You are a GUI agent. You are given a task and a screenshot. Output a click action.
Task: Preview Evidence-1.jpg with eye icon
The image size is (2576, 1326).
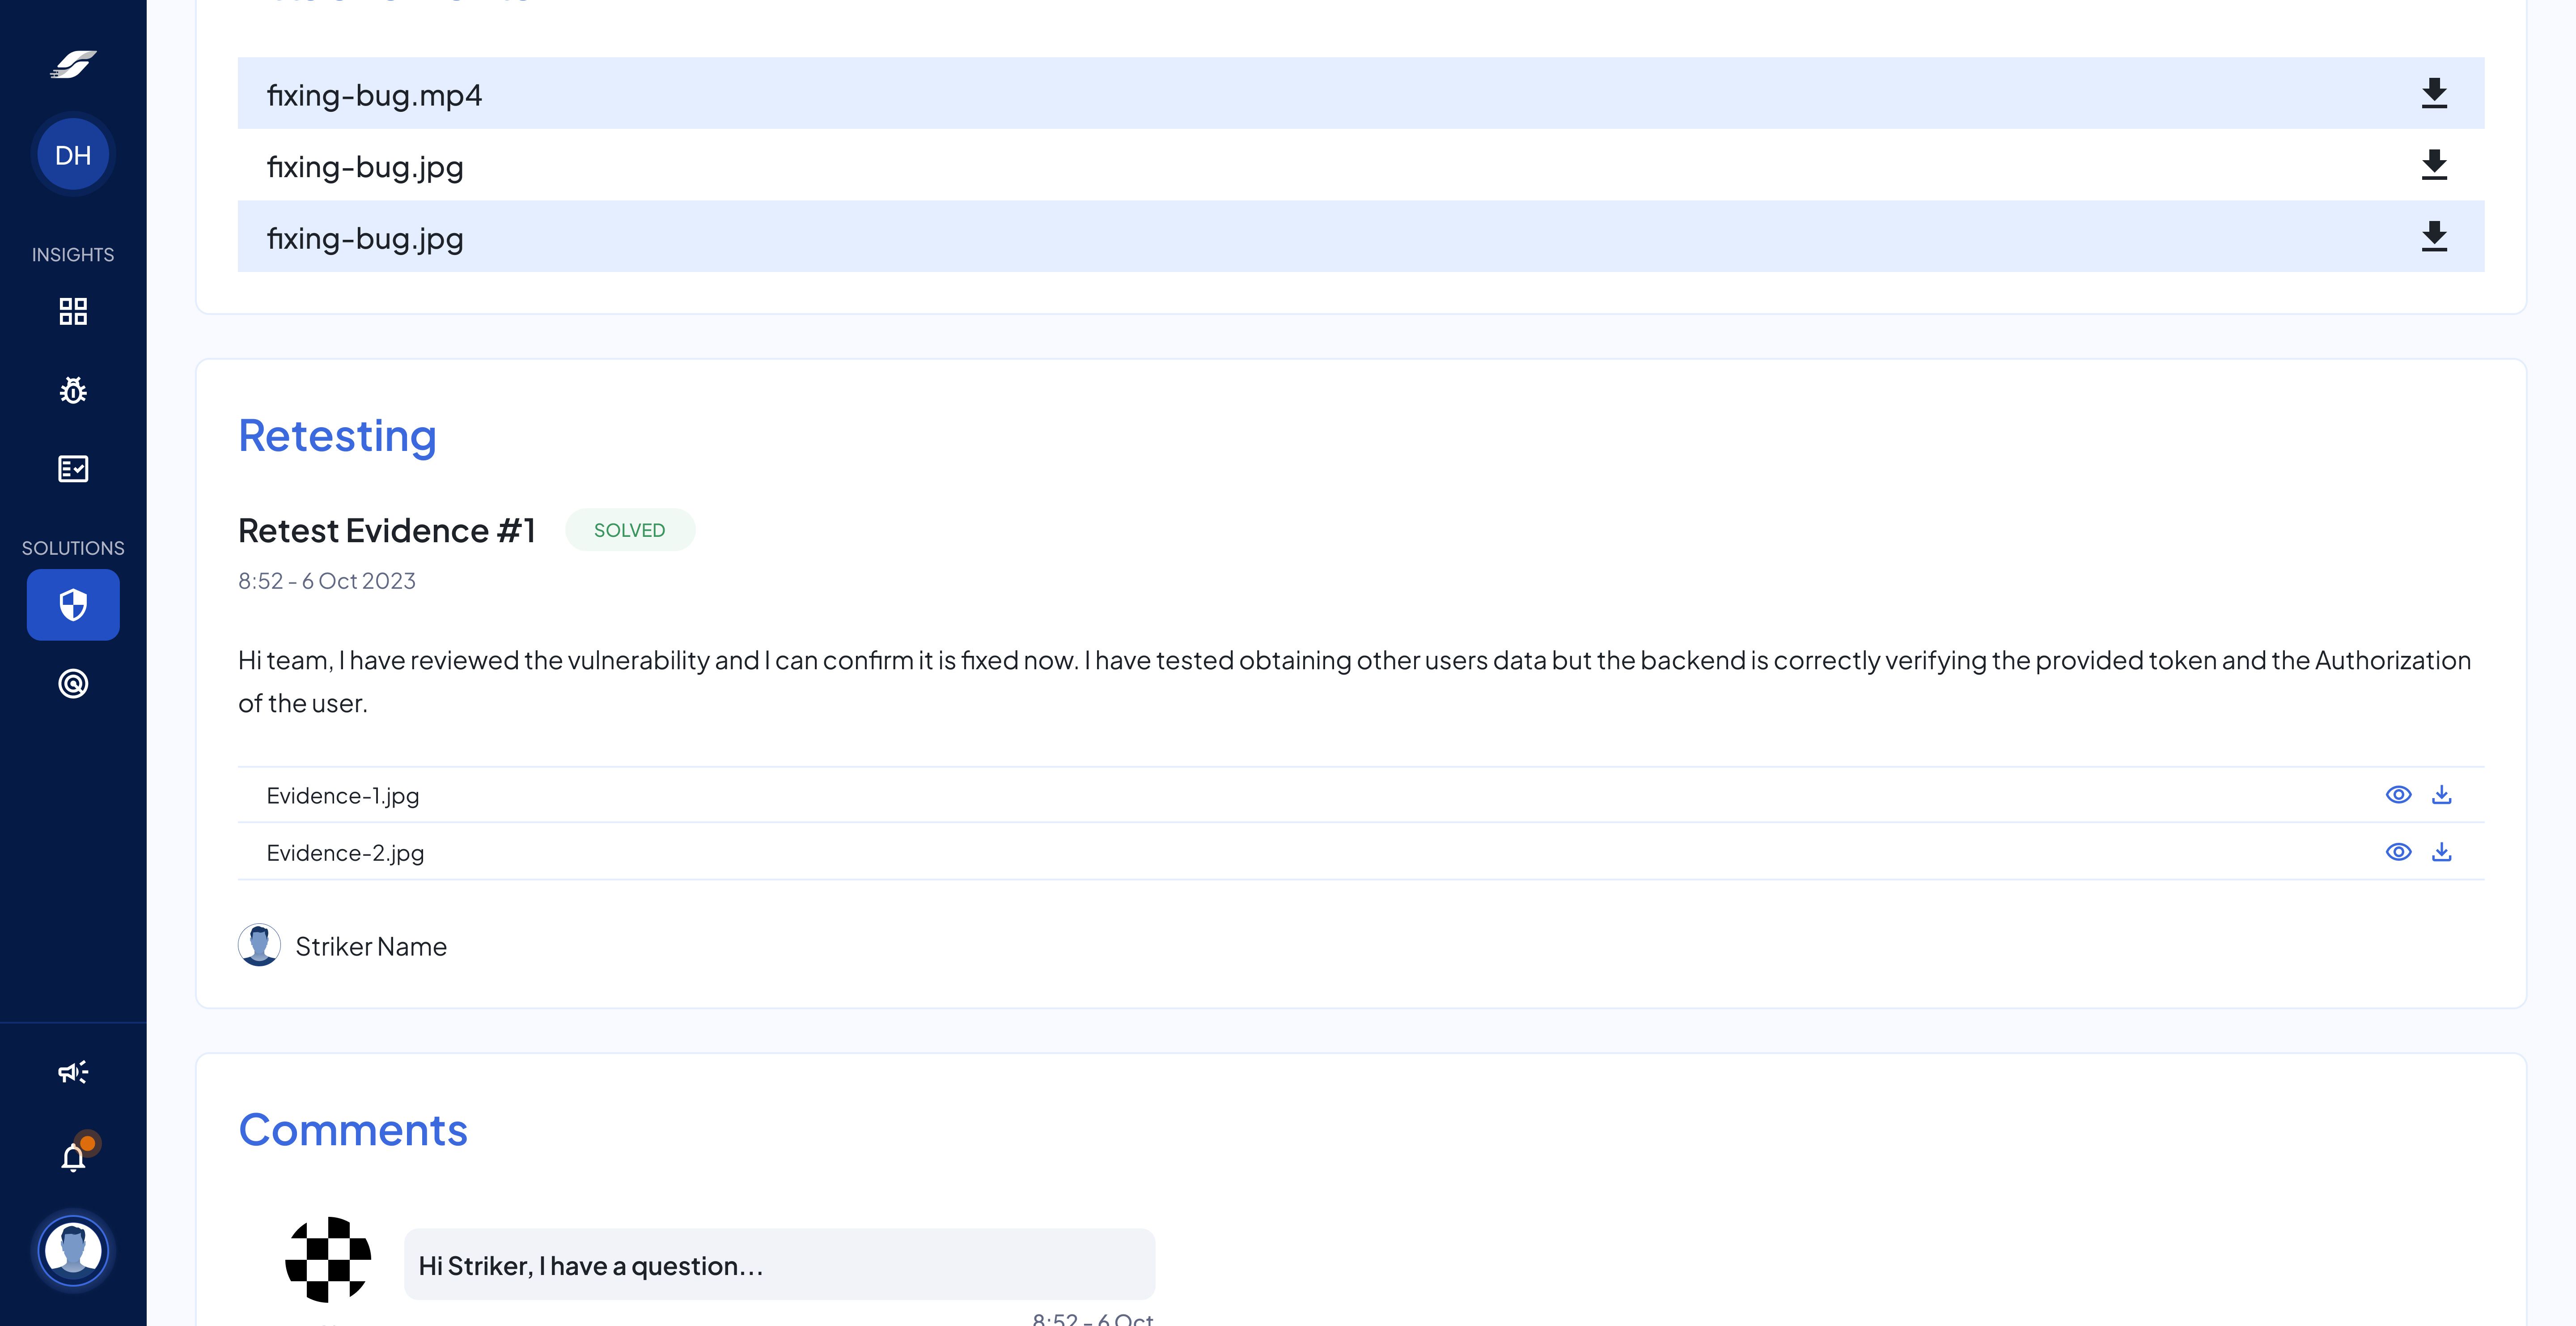pyautogui.click(x=2398, y=795)
